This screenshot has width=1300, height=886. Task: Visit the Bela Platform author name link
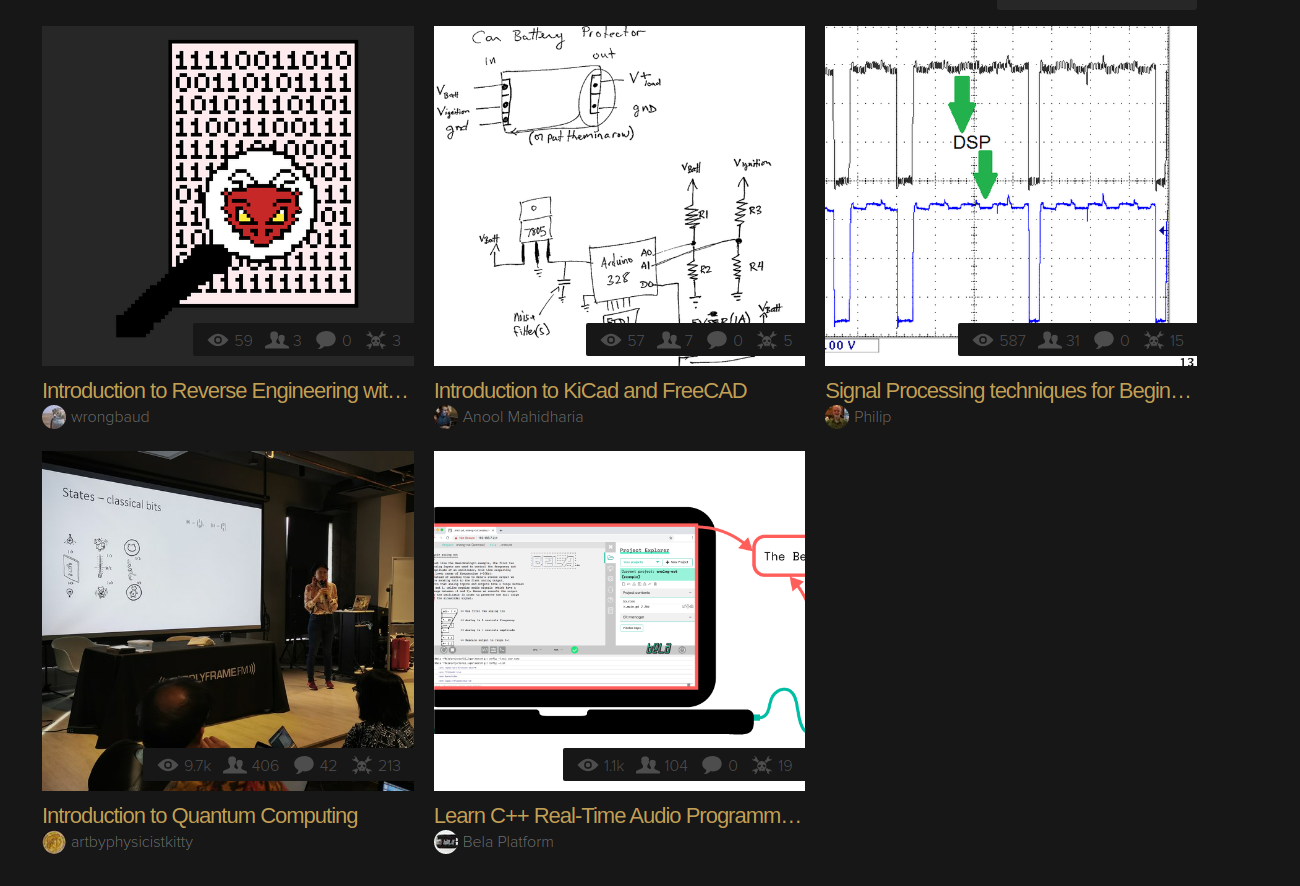pyautogui.click(x=508, y=842)
